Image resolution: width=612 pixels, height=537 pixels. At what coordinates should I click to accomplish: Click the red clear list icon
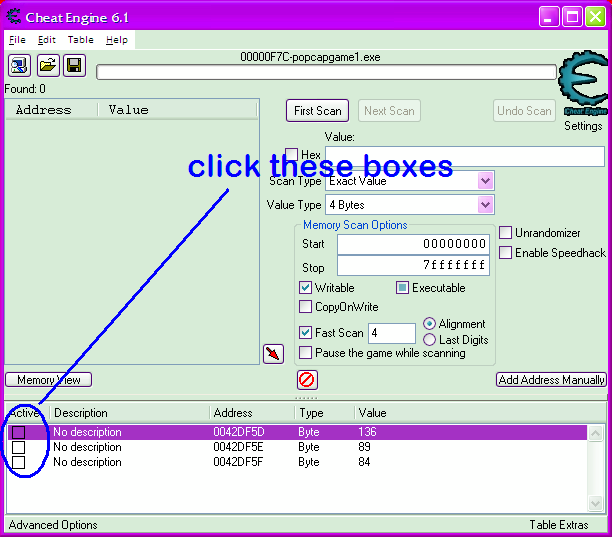click(307, 380)
